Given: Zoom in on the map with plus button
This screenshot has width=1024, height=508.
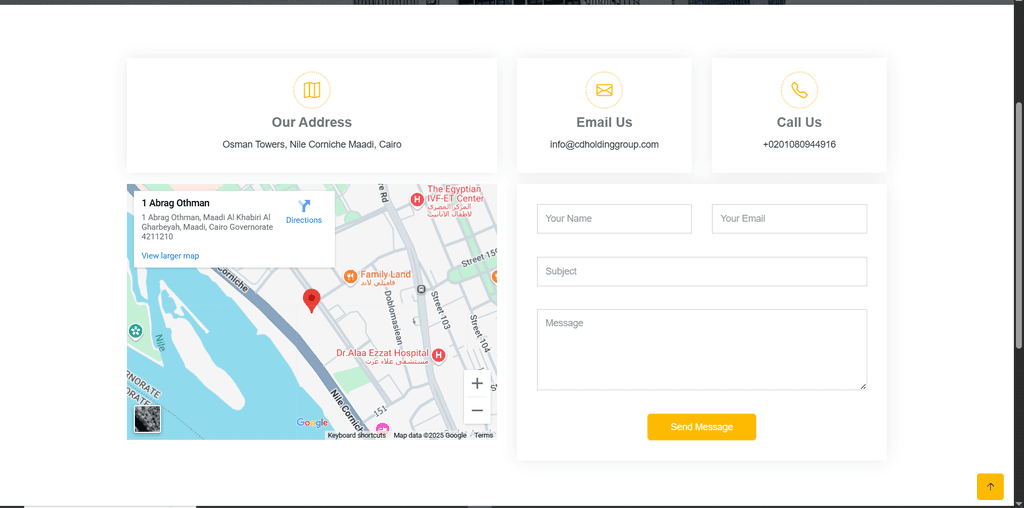Looking at the screenshot, I should point(477,383).
